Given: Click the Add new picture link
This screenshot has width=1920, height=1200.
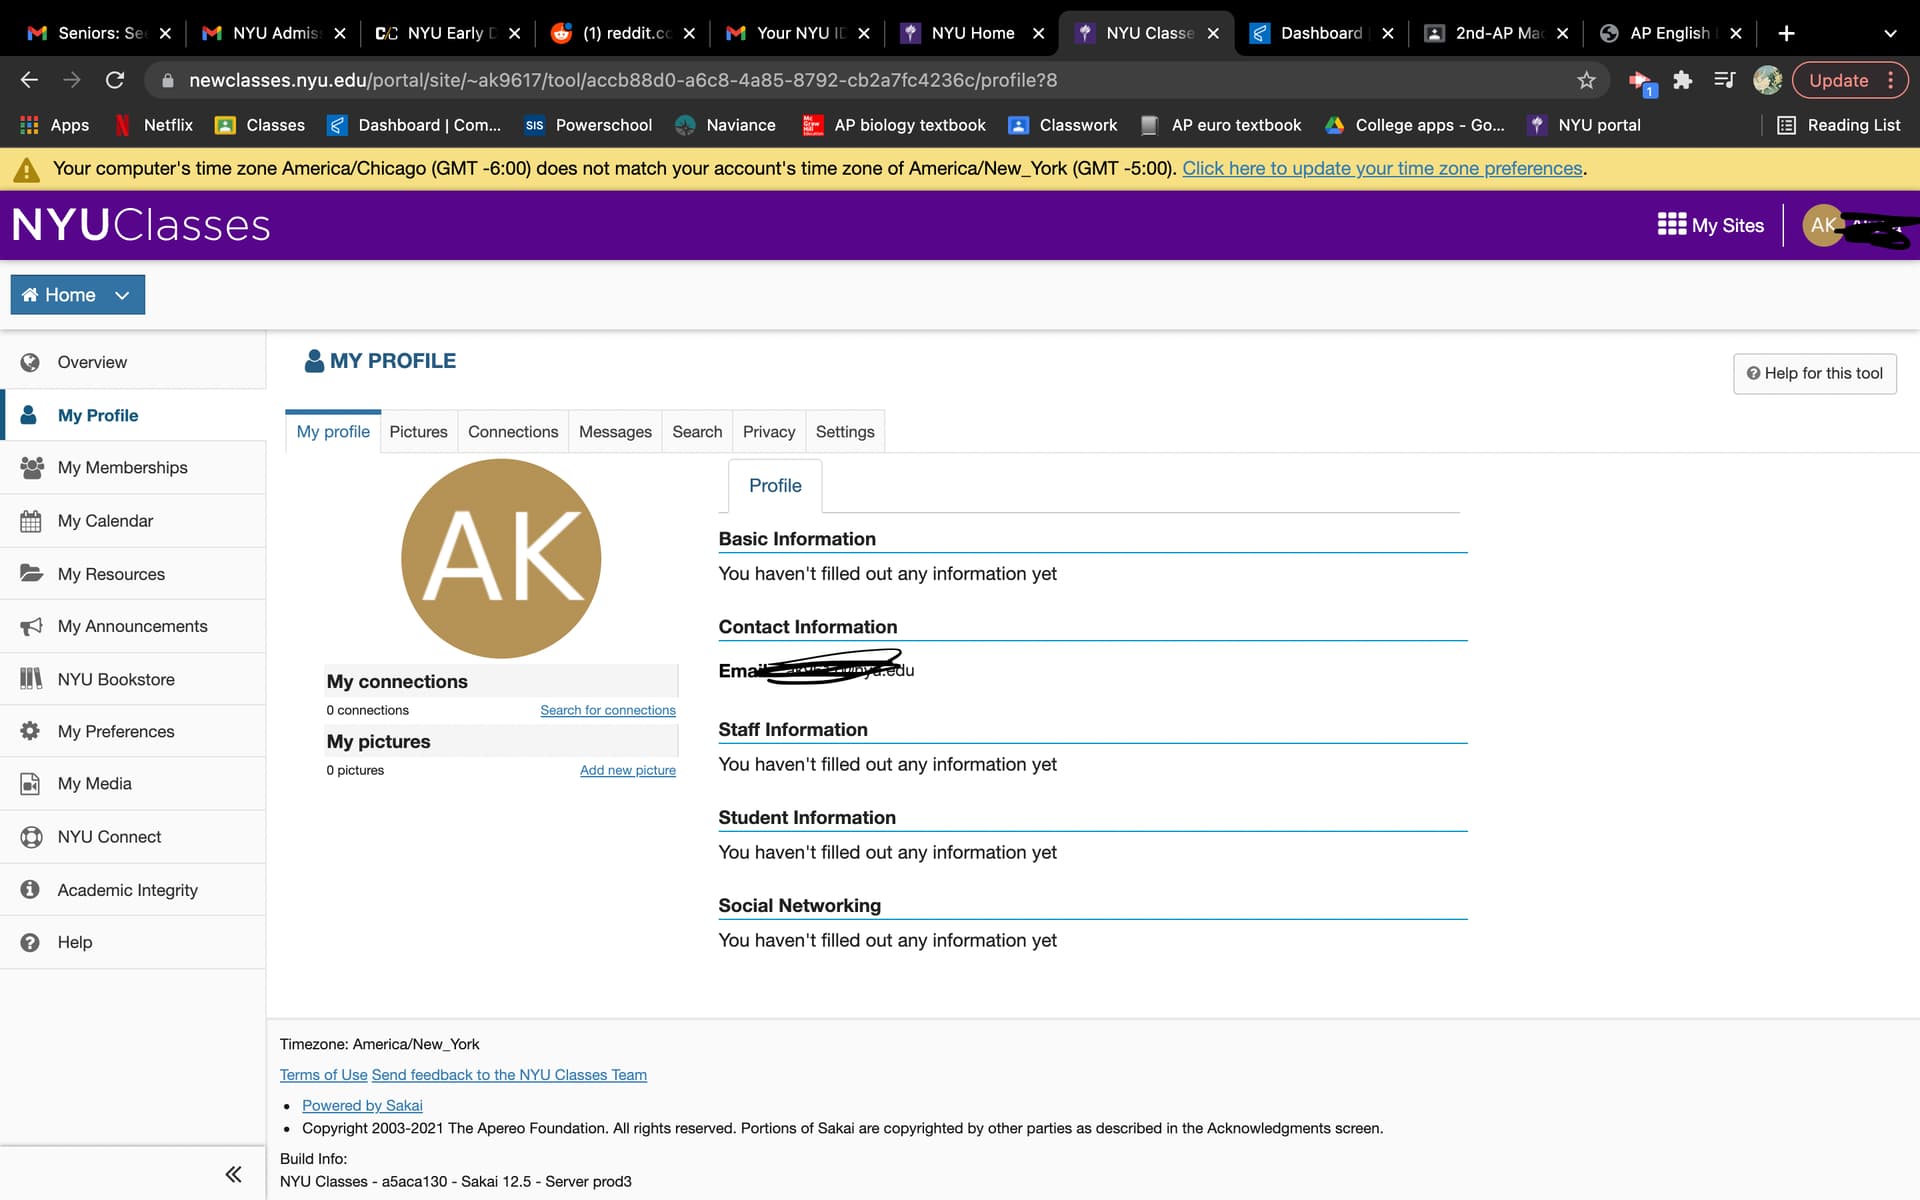Looking at the screenshot, I should (x=627, y=770).
